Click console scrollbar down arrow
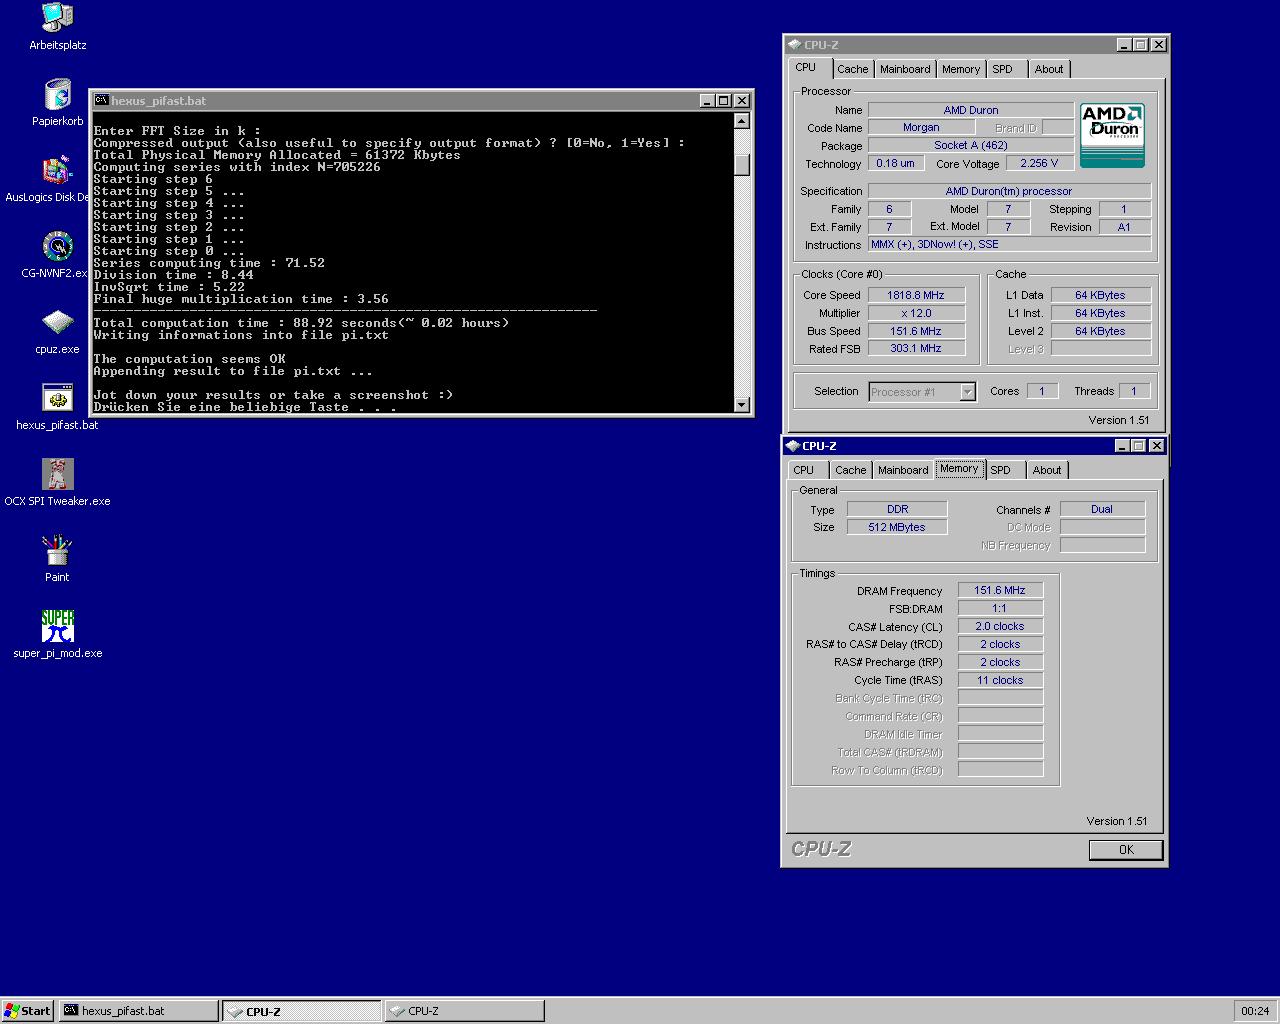This screenshot has height=1024, width=1280. click(741, 405)
